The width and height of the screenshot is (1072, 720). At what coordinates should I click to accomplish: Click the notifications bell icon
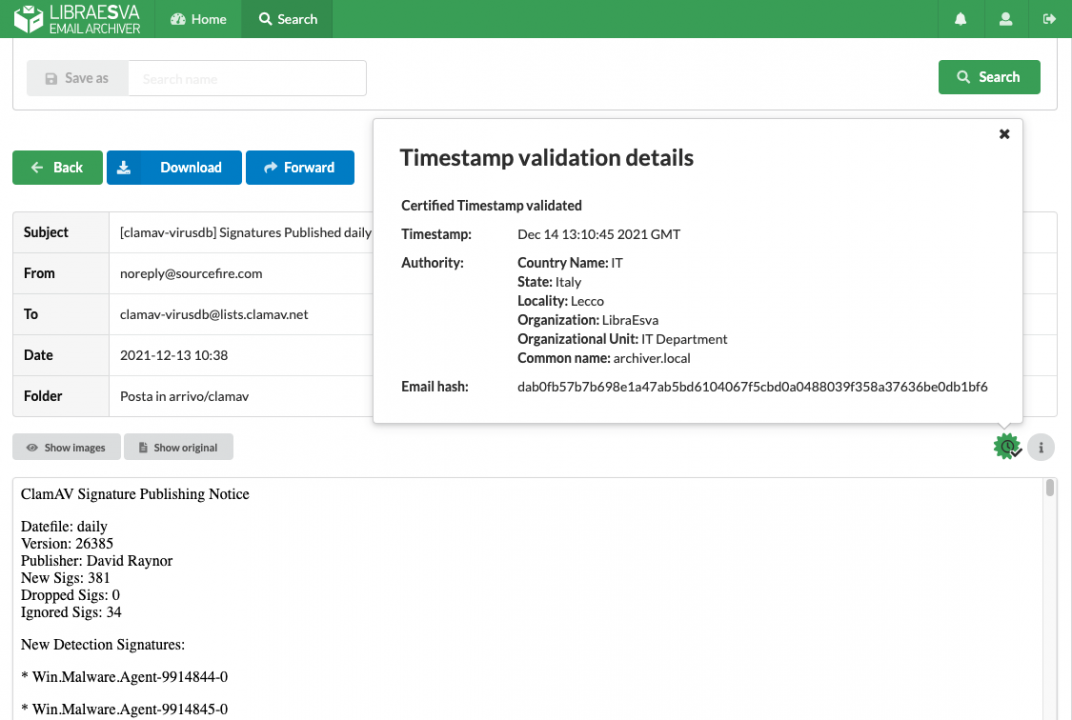tap(961, 19)
